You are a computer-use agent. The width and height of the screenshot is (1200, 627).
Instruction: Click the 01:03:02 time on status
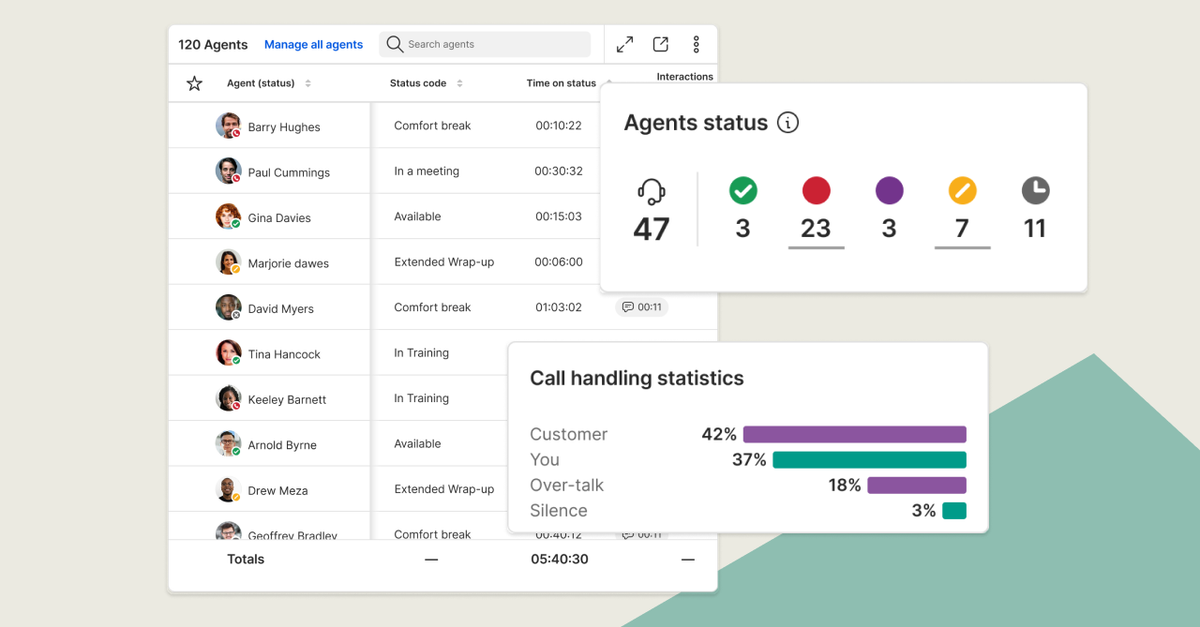coord(558,307)
